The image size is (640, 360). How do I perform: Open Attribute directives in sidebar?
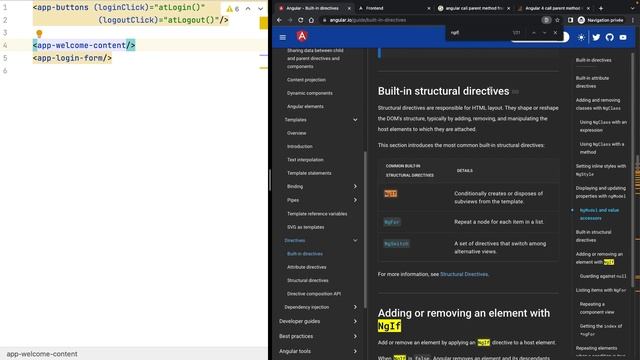(307, 267)
